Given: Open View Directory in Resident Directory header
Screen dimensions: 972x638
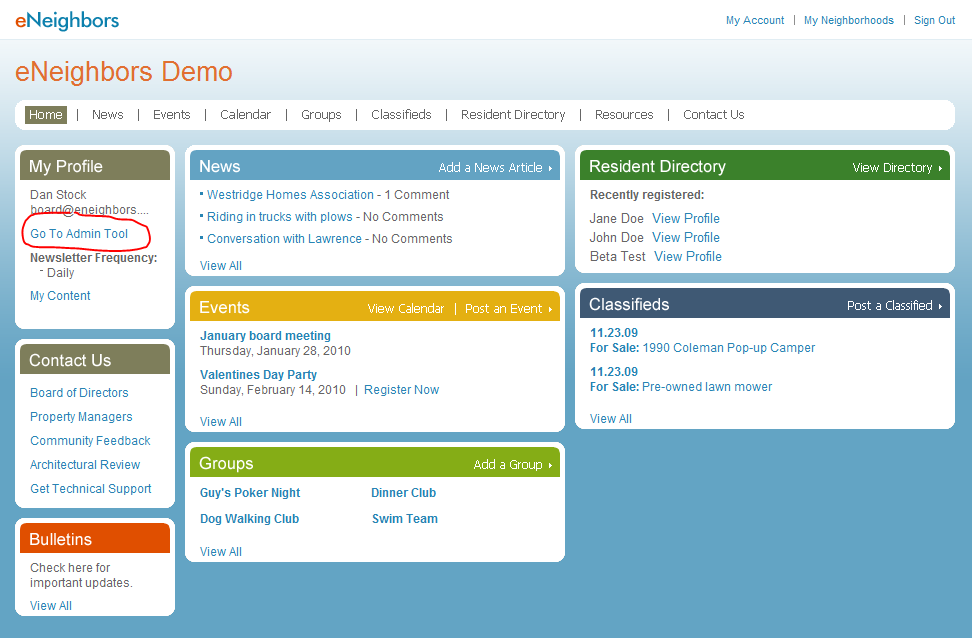Looking at the screenshot, I should [x=896, y=168].
